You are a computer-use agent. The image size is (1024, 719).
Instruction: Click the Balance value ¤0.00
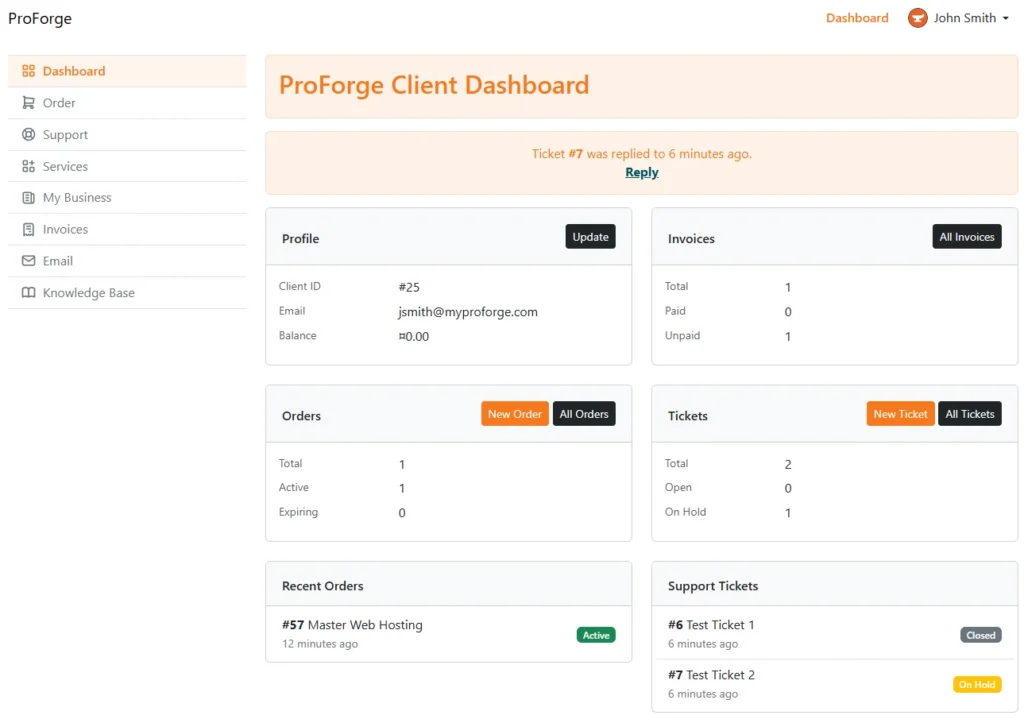pos(413,336)
